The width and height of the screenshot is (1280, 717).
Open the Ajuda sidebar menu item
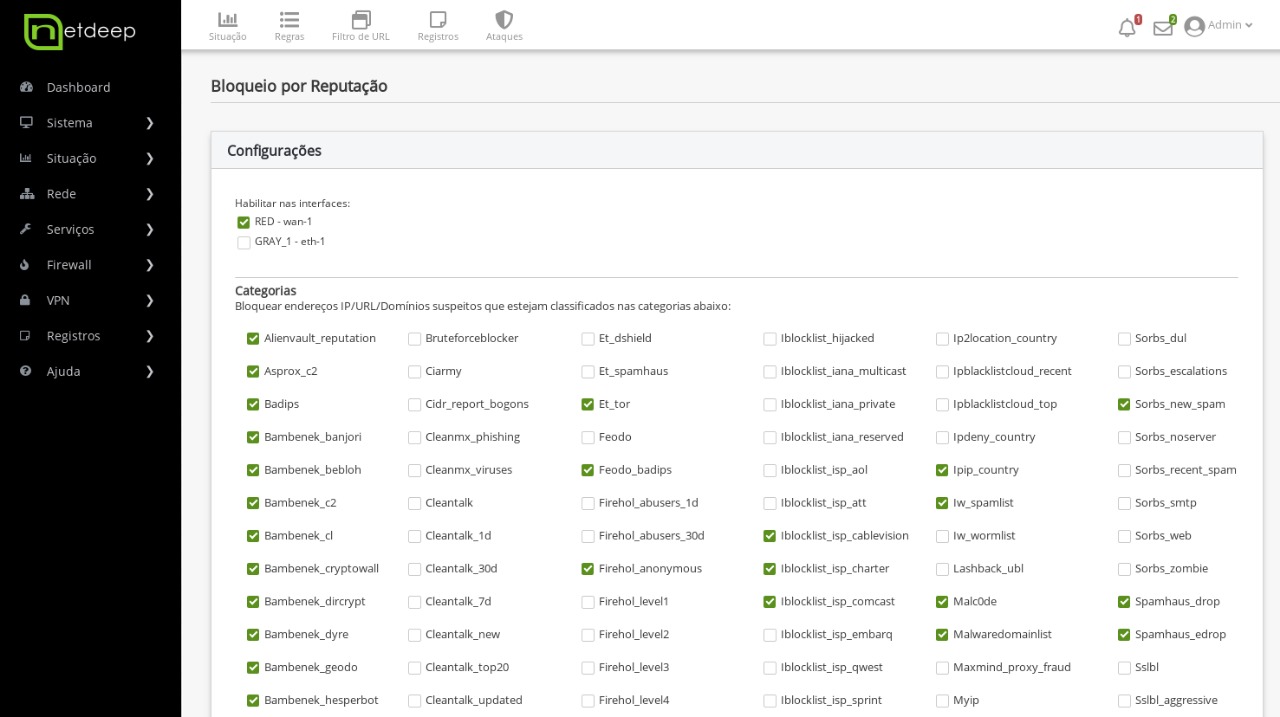pyautogui.click(x=88, y=371)
